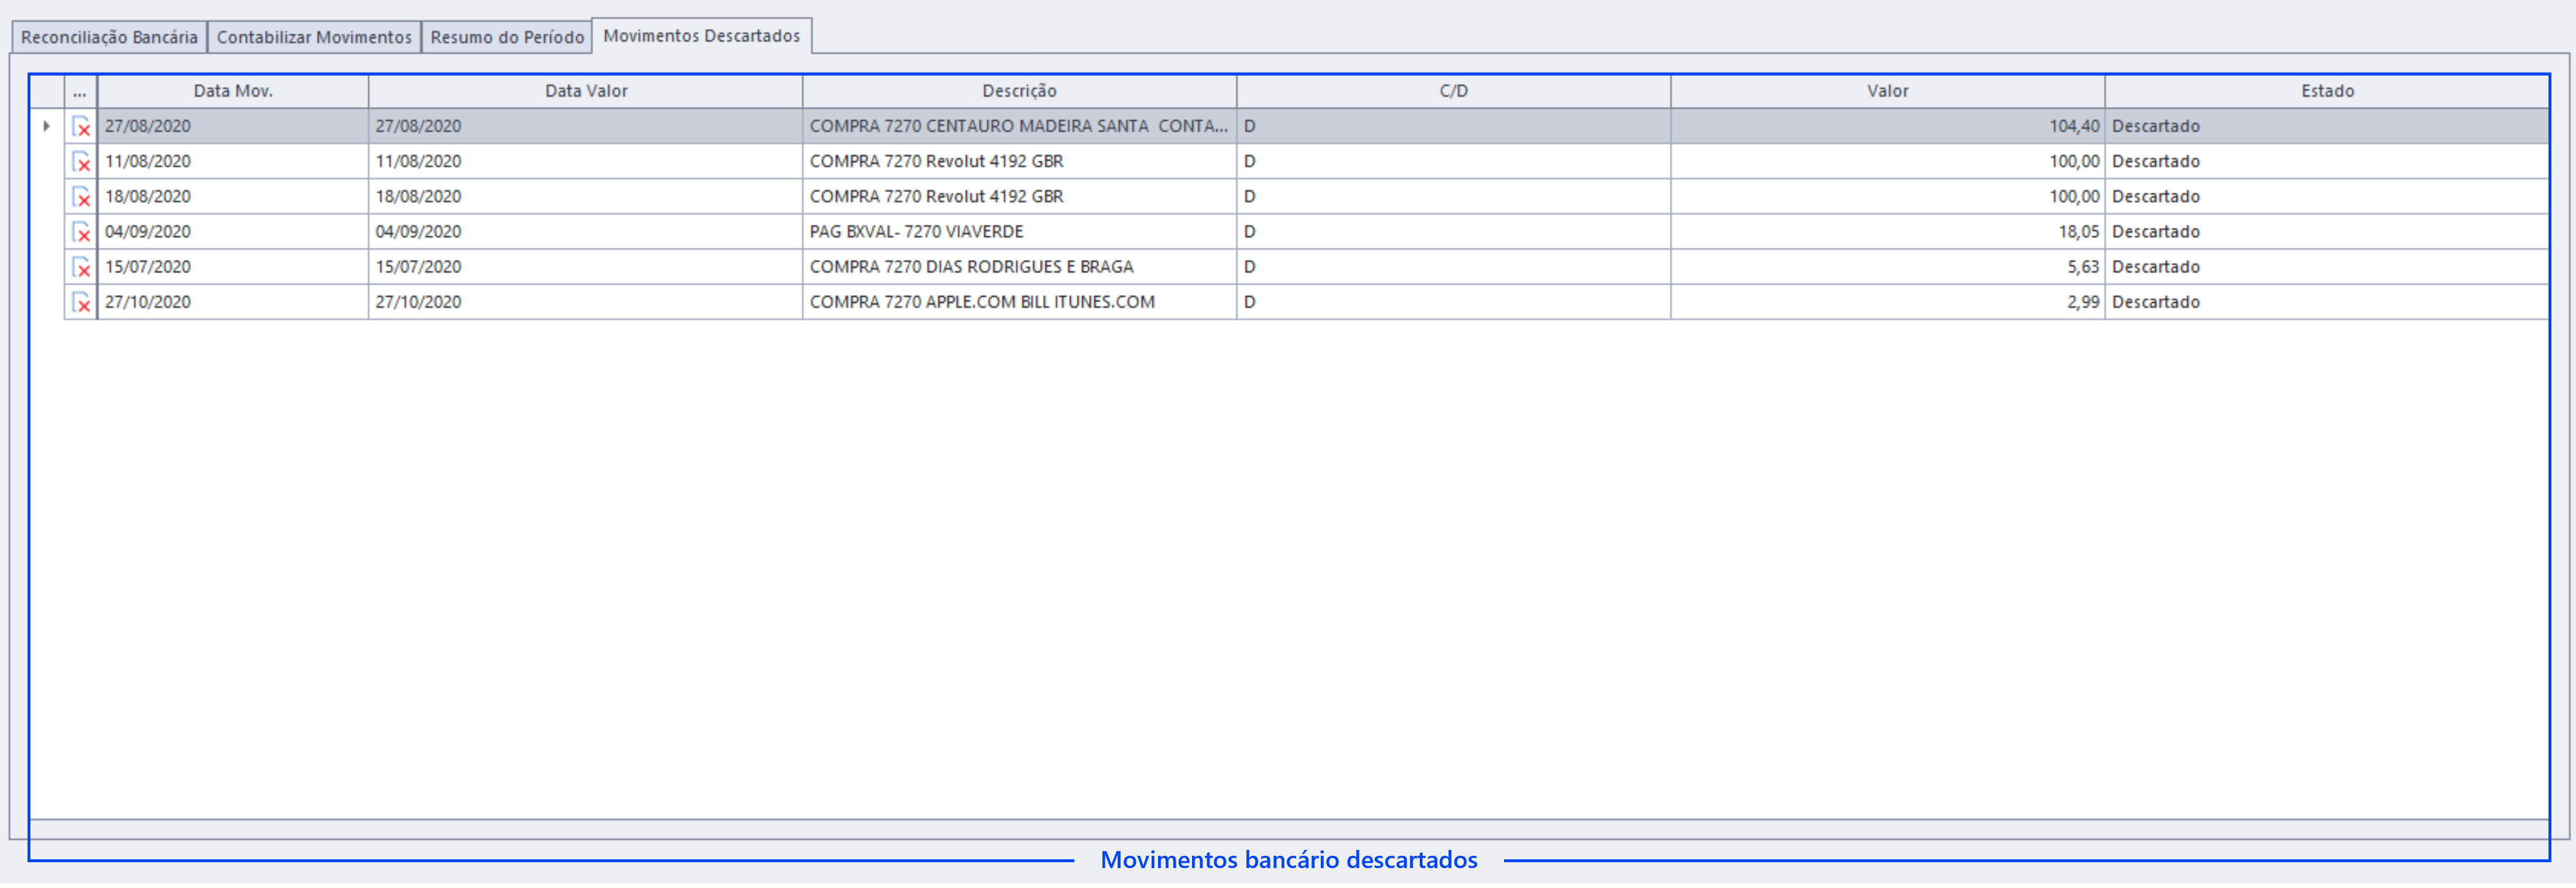Click discarded icon on 18/08/2020 Revolut row
The height and width of the screenshot is (888, 2576).
tap(81, 197)
